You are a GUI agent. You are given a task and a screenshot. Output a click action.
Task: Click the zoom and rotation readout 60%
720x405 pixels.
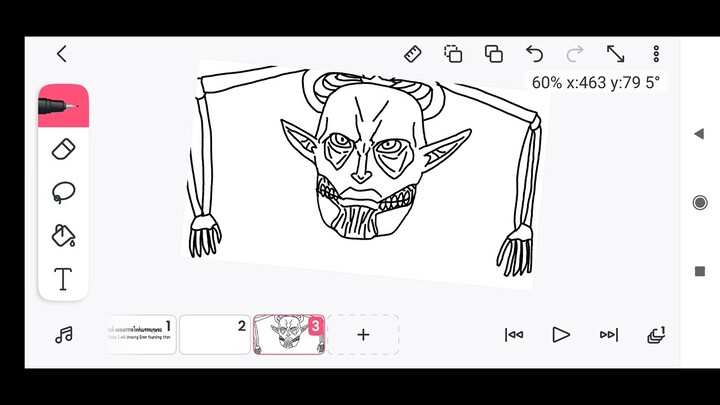[x=596, y=83]
